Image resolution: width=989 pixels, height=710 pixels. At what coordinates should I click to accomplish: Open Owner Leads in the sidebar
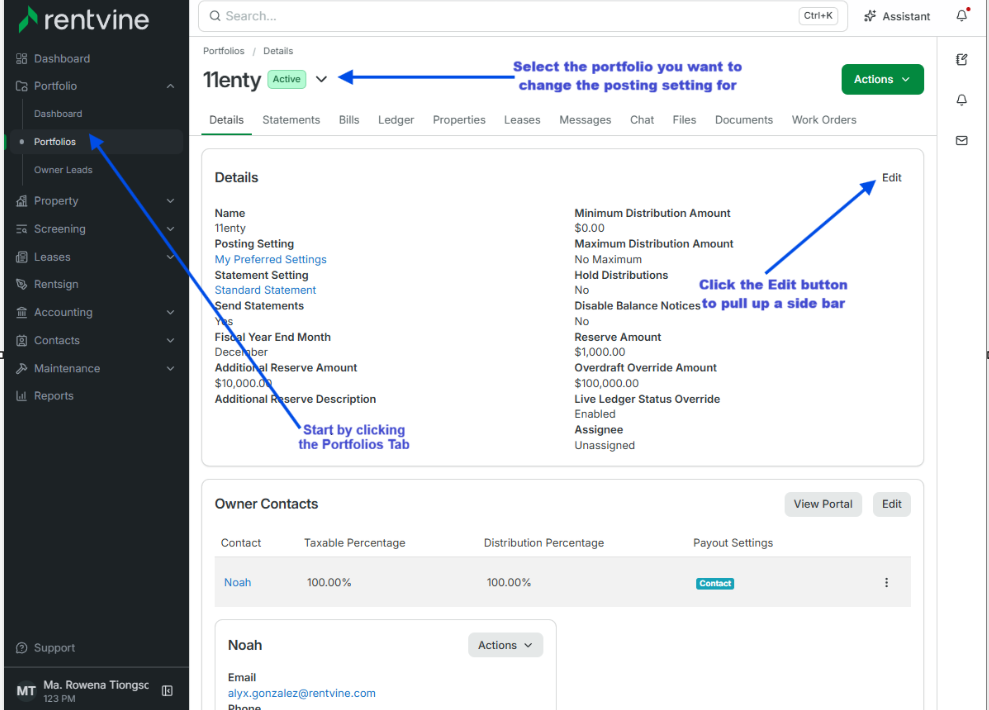[63, 170]
